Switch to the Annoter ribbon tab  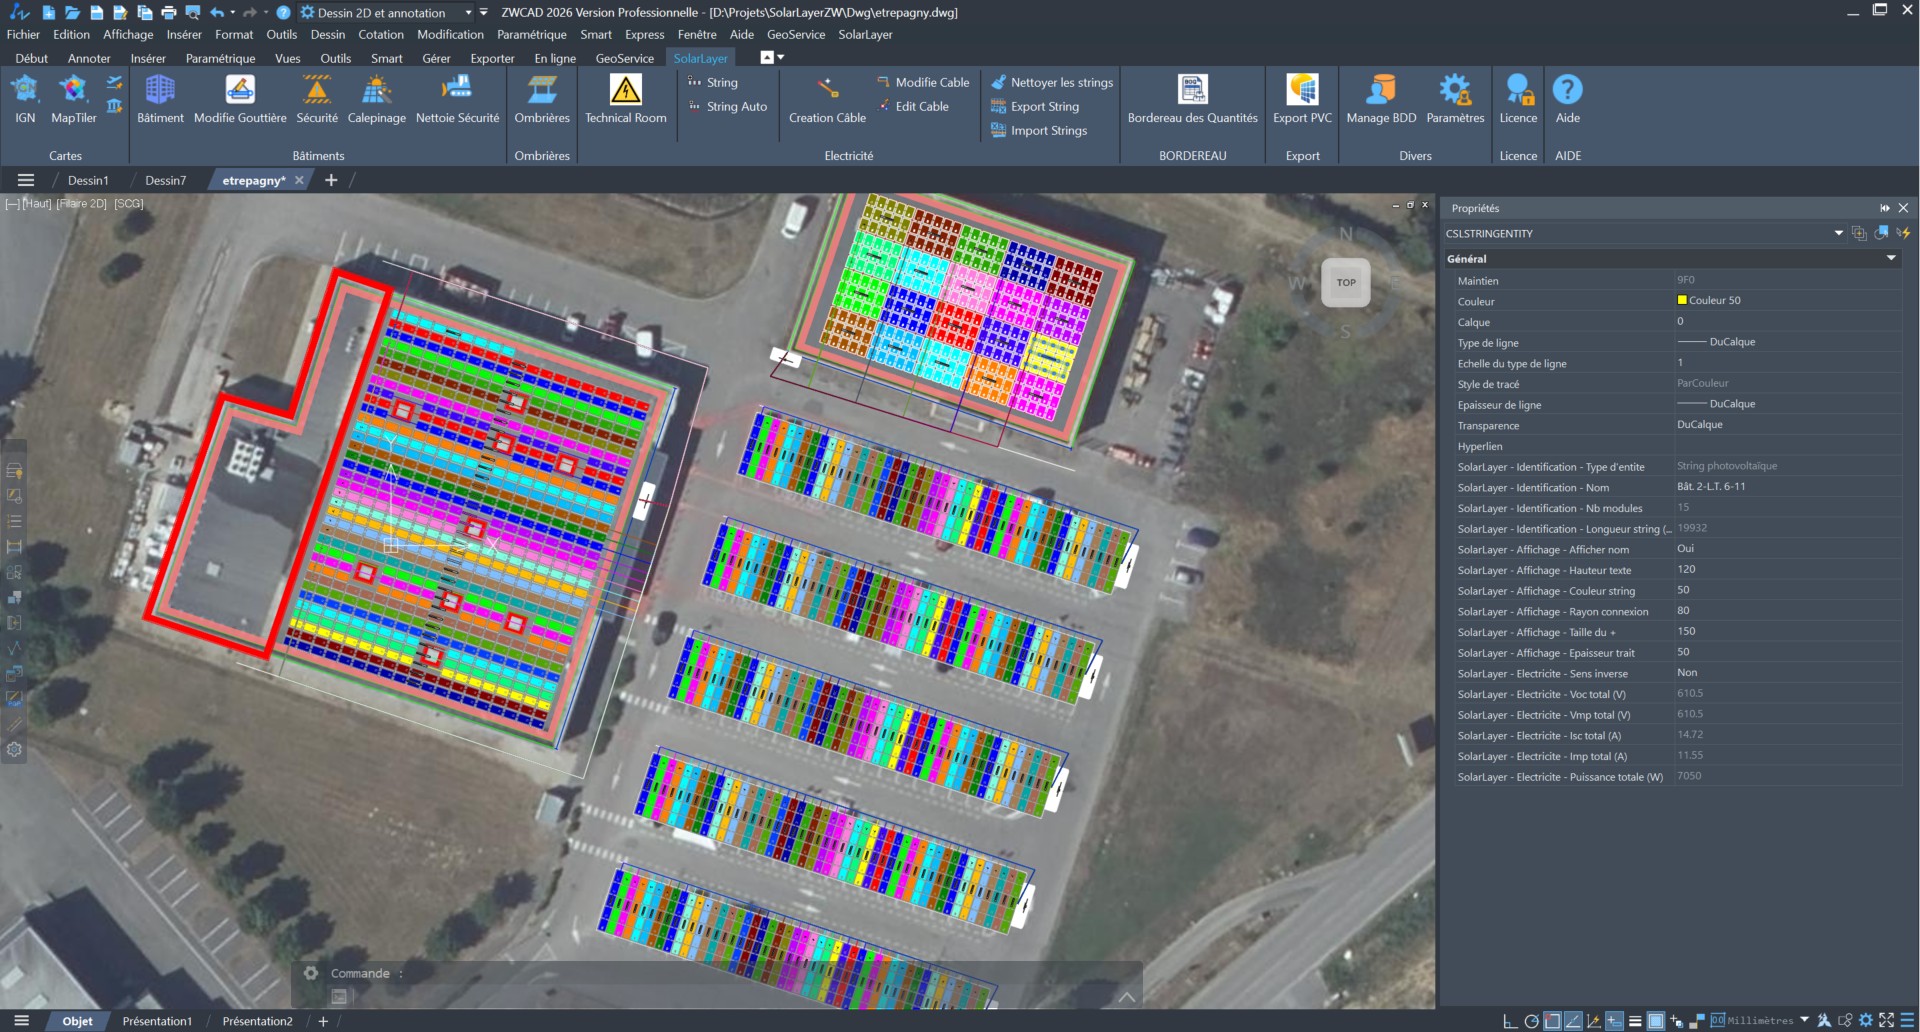coord(89,58)
